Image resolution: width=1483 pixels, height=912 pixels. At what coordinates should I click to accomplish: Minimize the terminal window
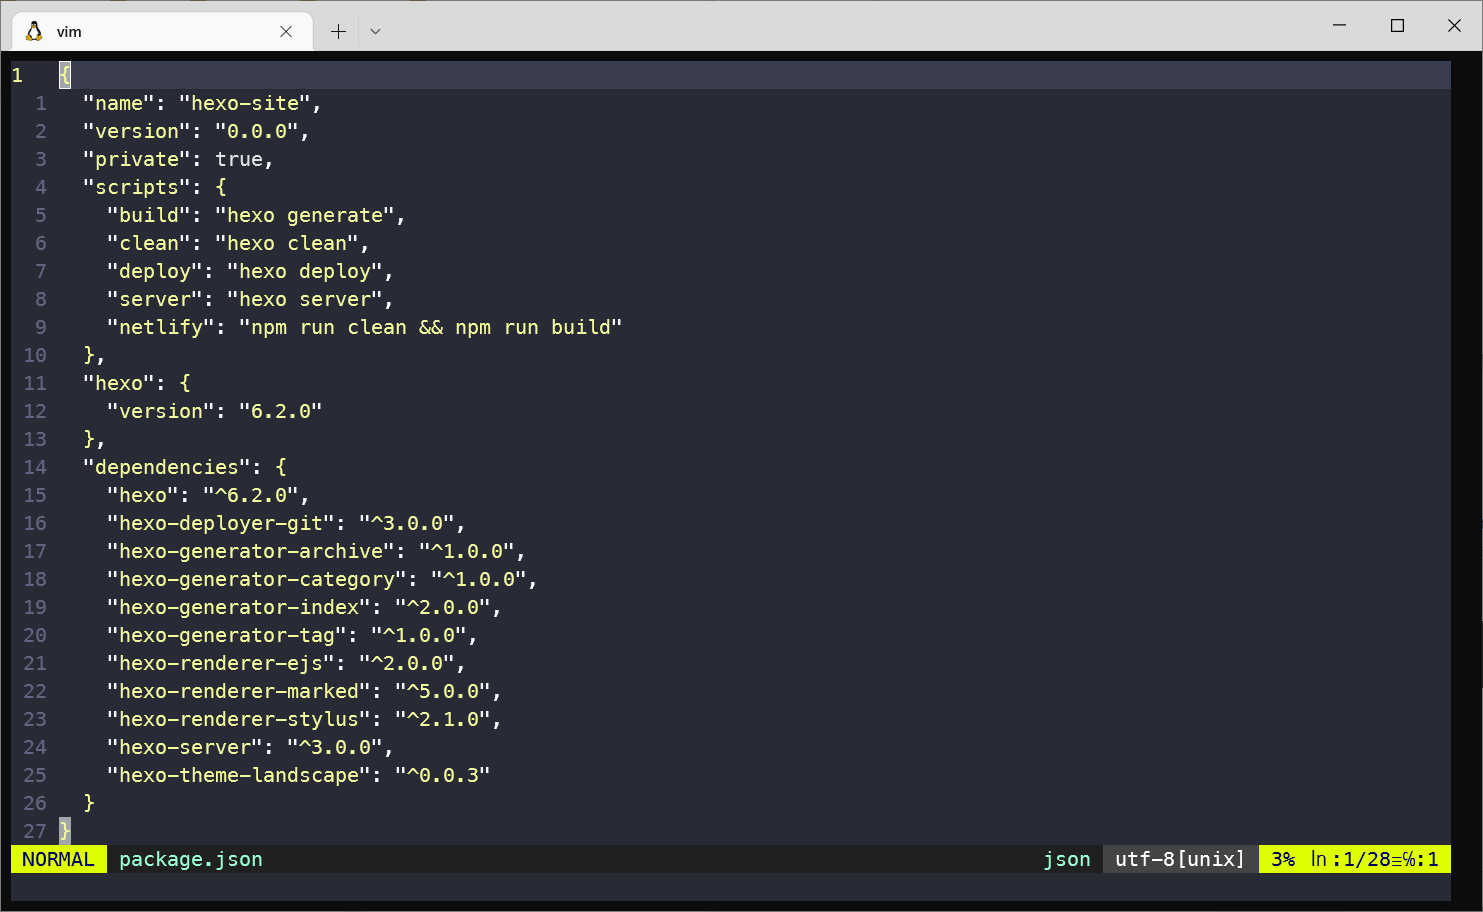pos(1340,25)
